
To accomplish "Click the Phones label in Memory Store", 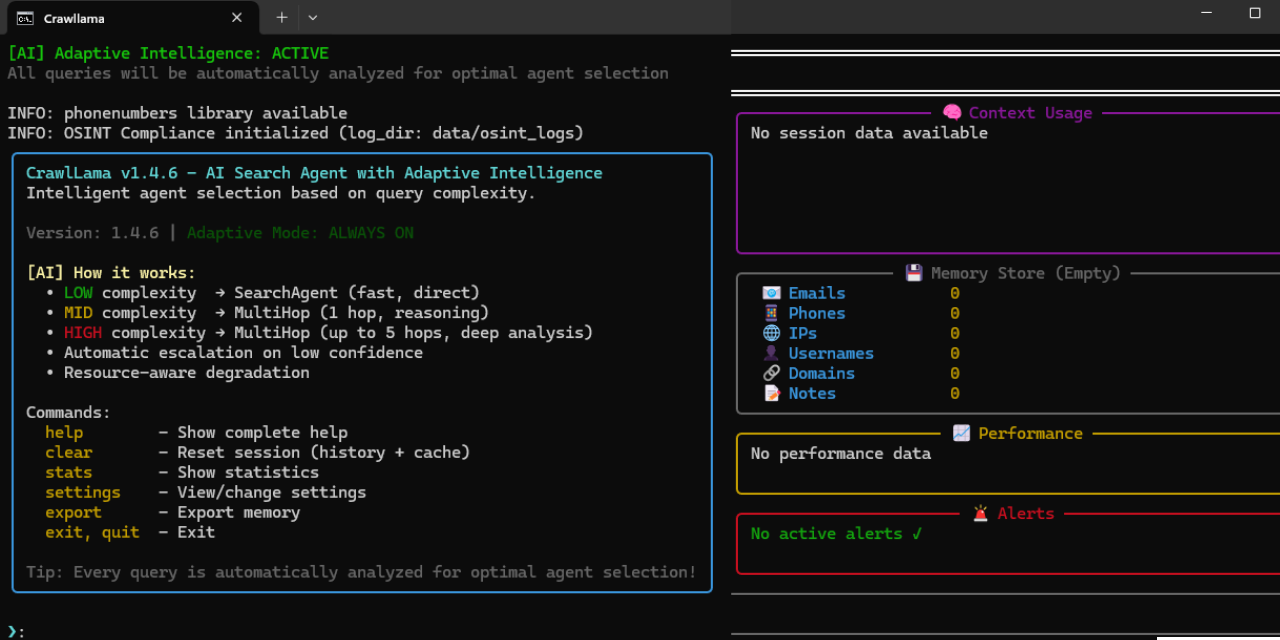I will coord(817,313).
